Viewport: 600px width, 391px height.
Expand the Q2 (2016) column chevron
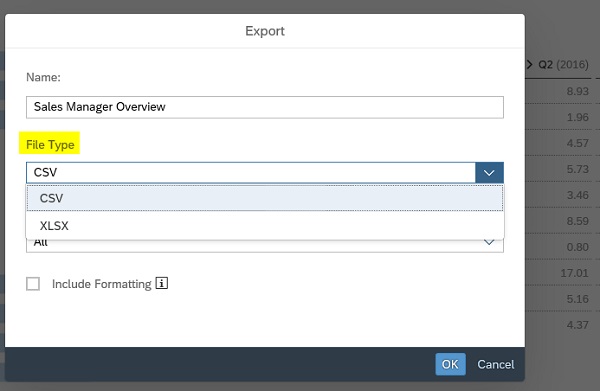[530, 64]
